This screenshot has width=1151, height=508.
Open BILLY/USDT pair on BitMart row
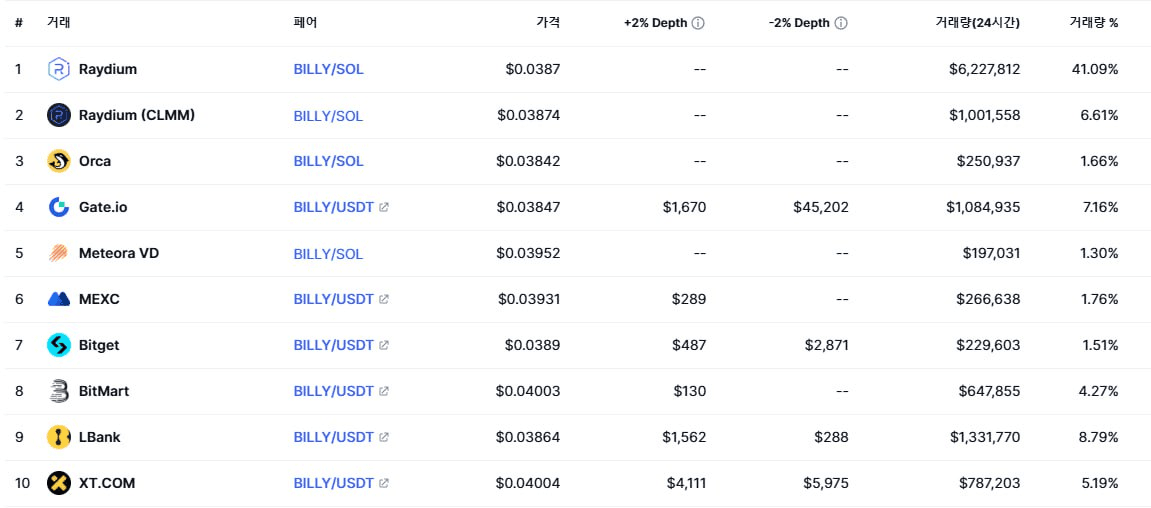[x=334, y=391]
